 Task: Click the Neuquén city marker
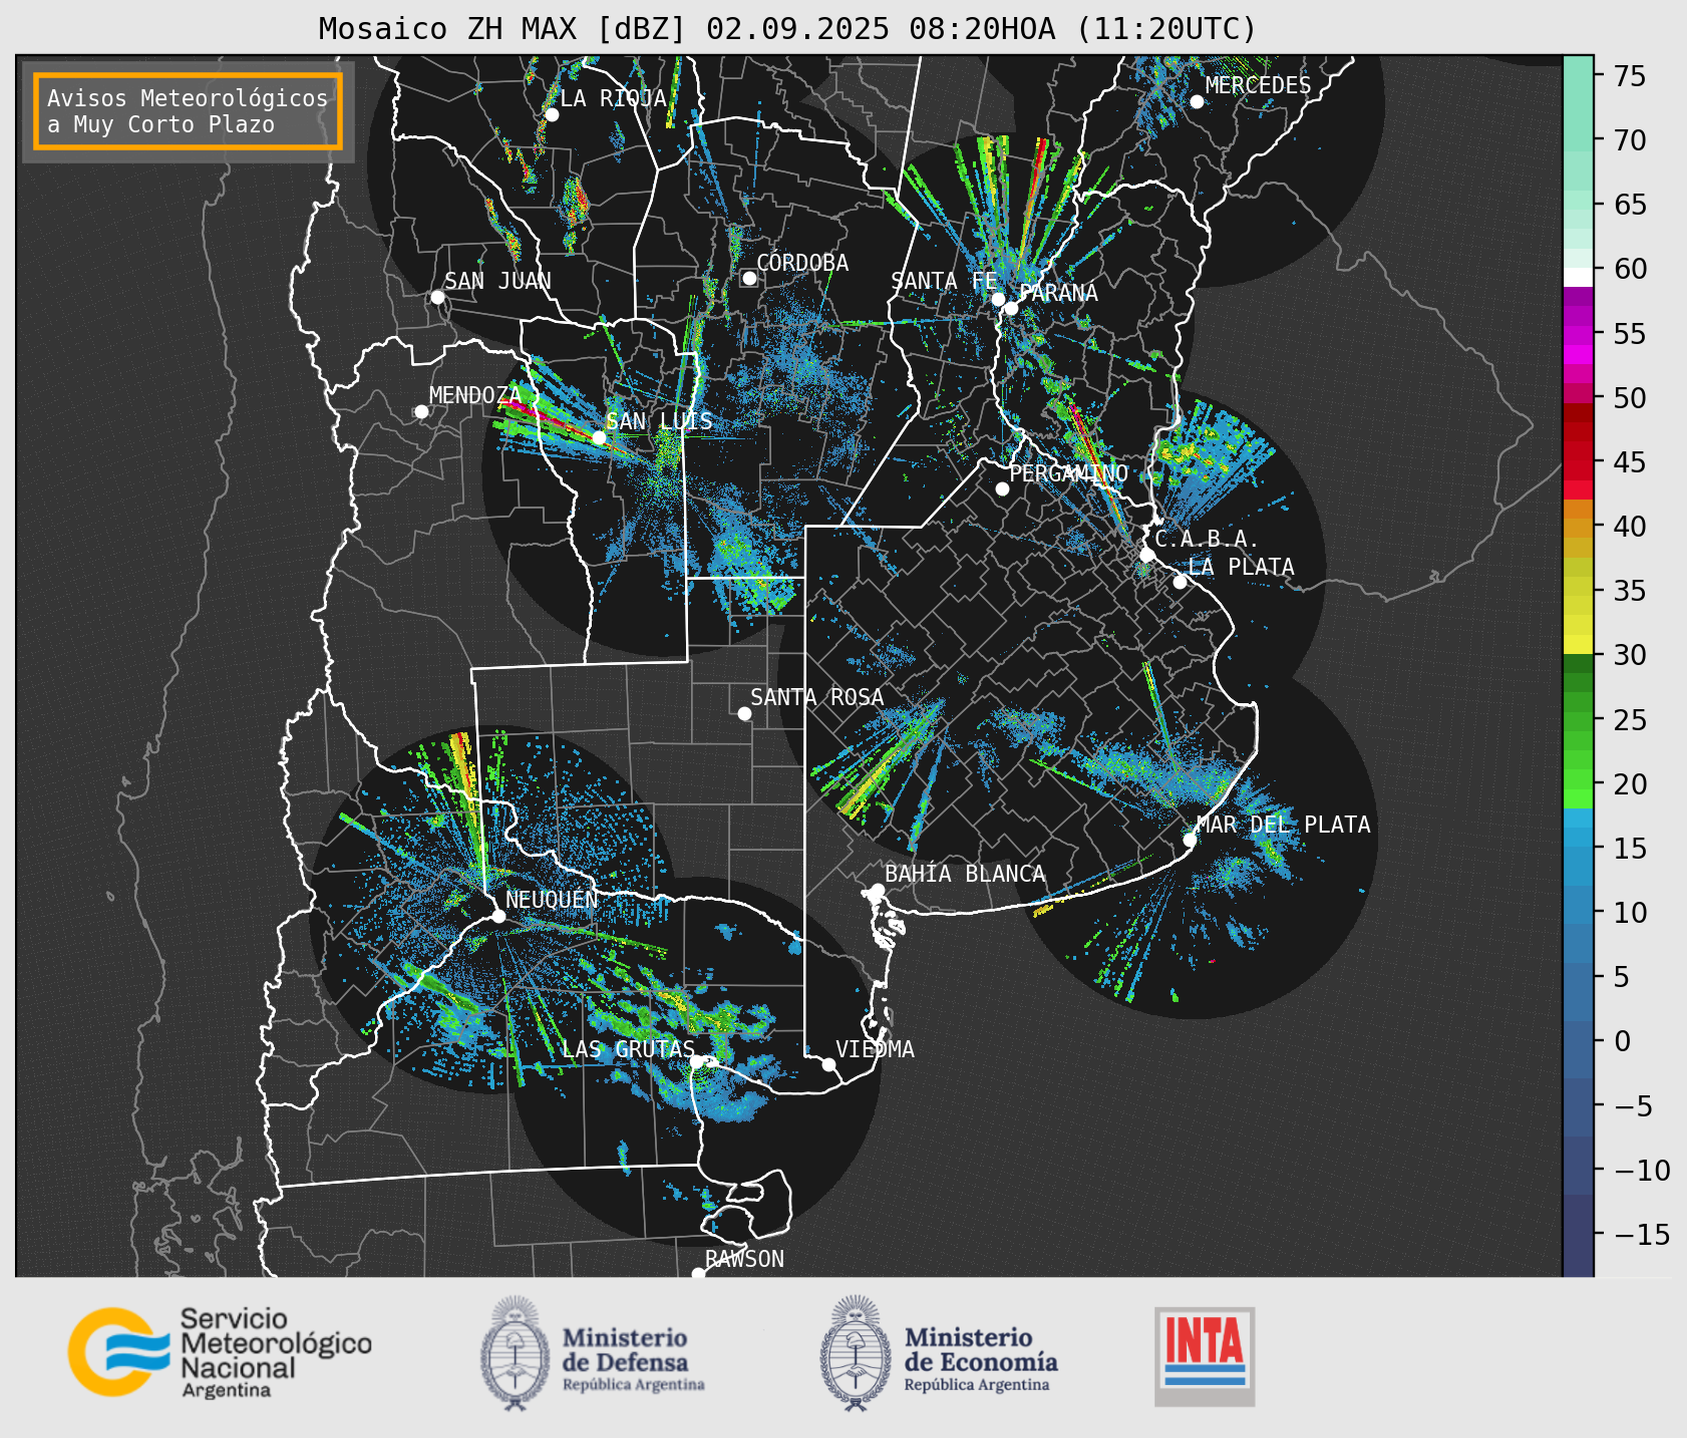point(499,916)
